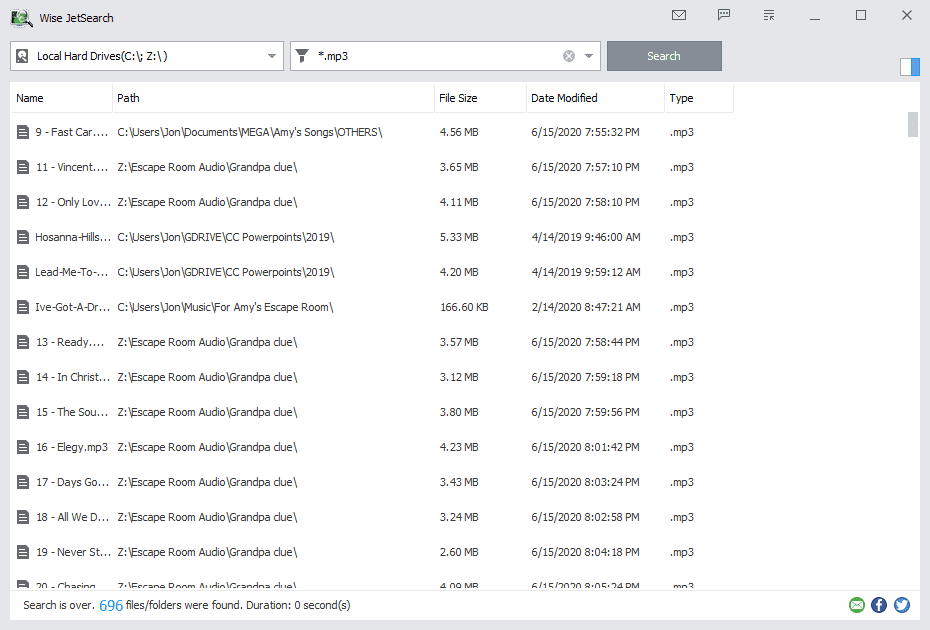Click date 4/14/2019 9:46:00 AM
The width and height of the screenshot is (930, 630).
click(586, 237)
